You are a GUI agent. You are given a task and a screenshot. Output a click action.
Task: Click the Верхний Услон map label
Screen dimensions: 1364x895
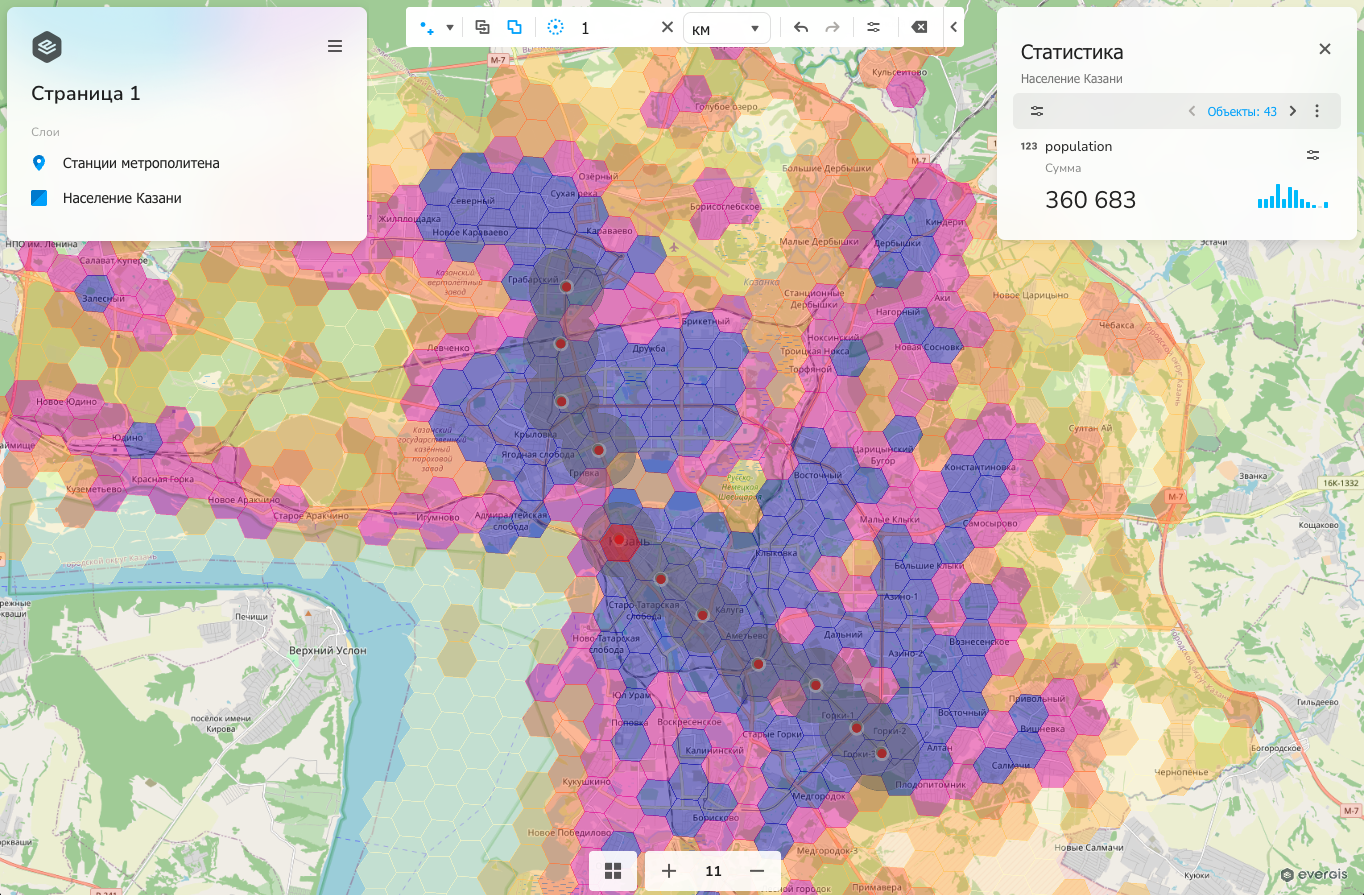pyautogui.click(x=327, y=650)
